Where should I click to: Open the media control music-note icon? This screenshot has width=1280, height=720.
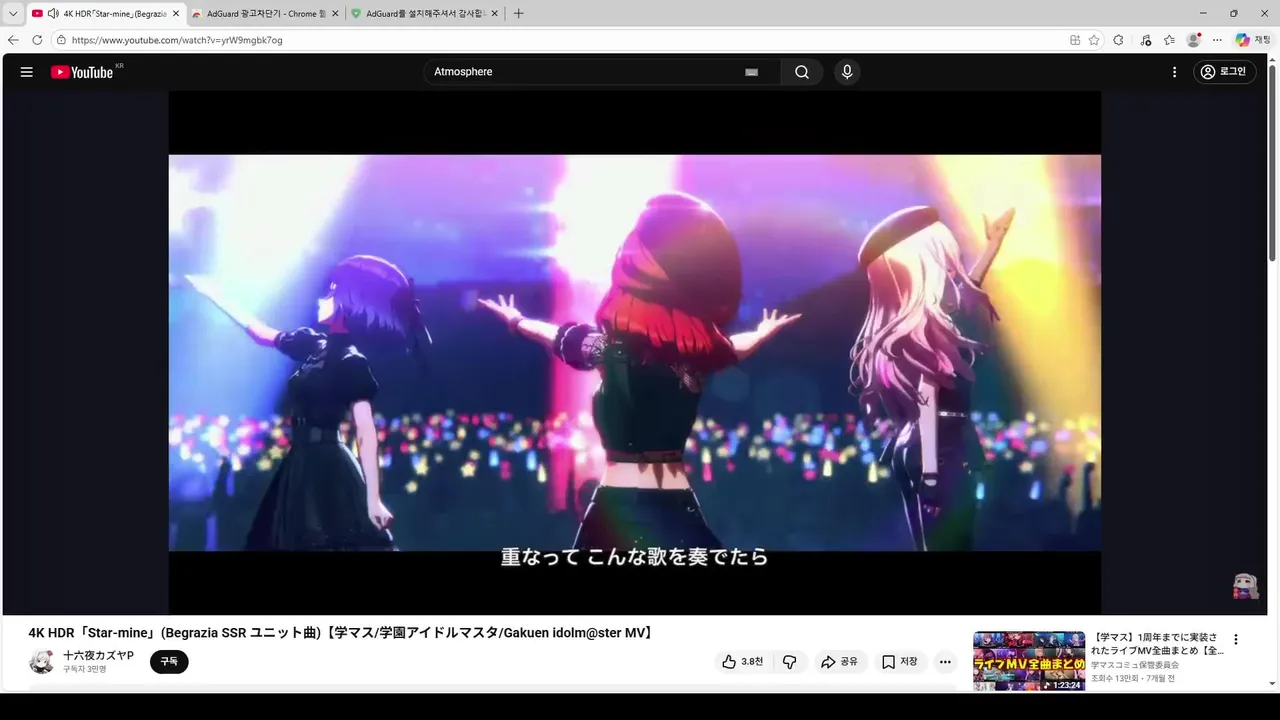(x=1145, y=40)
